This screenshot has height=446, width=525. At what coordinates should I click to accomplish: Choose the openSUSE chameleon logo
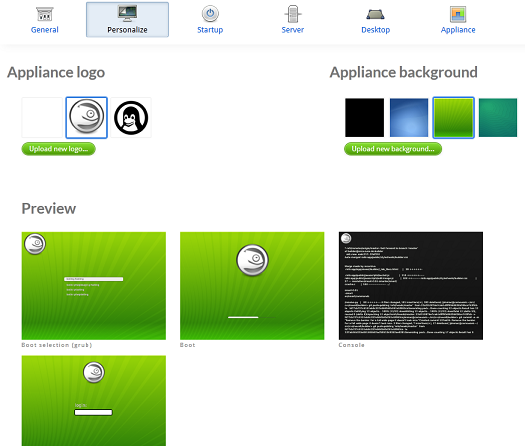(86, 118)
